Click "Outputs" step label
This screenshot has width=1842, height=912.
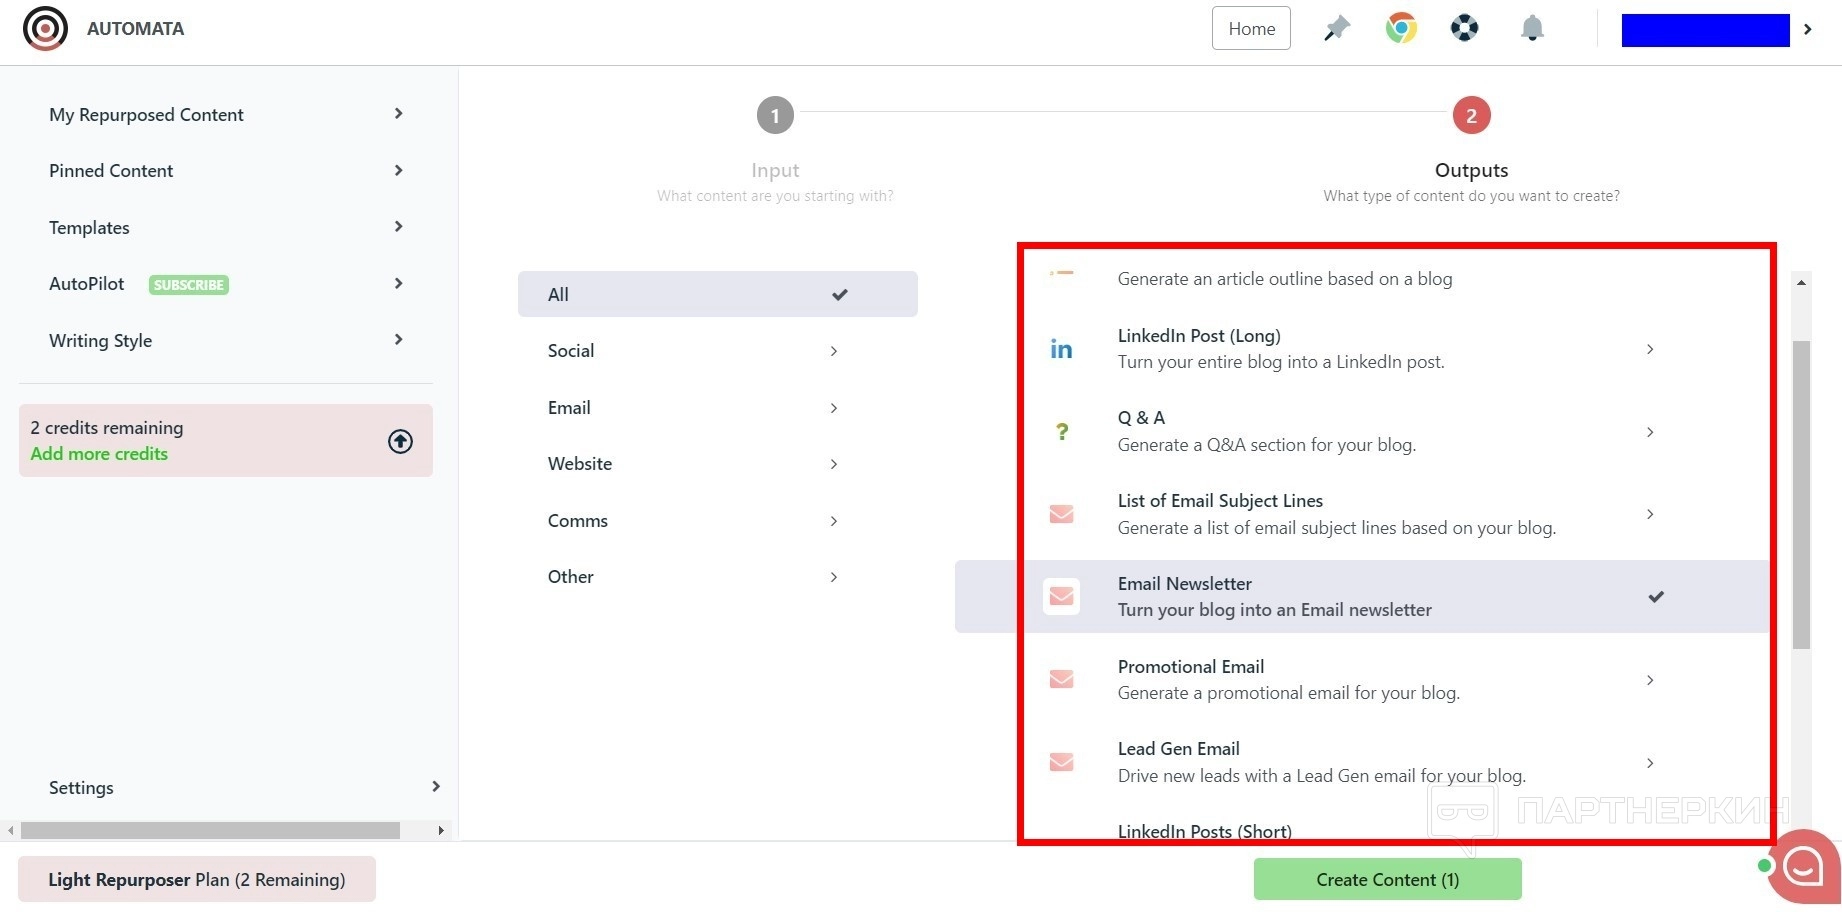point(1471,170)
